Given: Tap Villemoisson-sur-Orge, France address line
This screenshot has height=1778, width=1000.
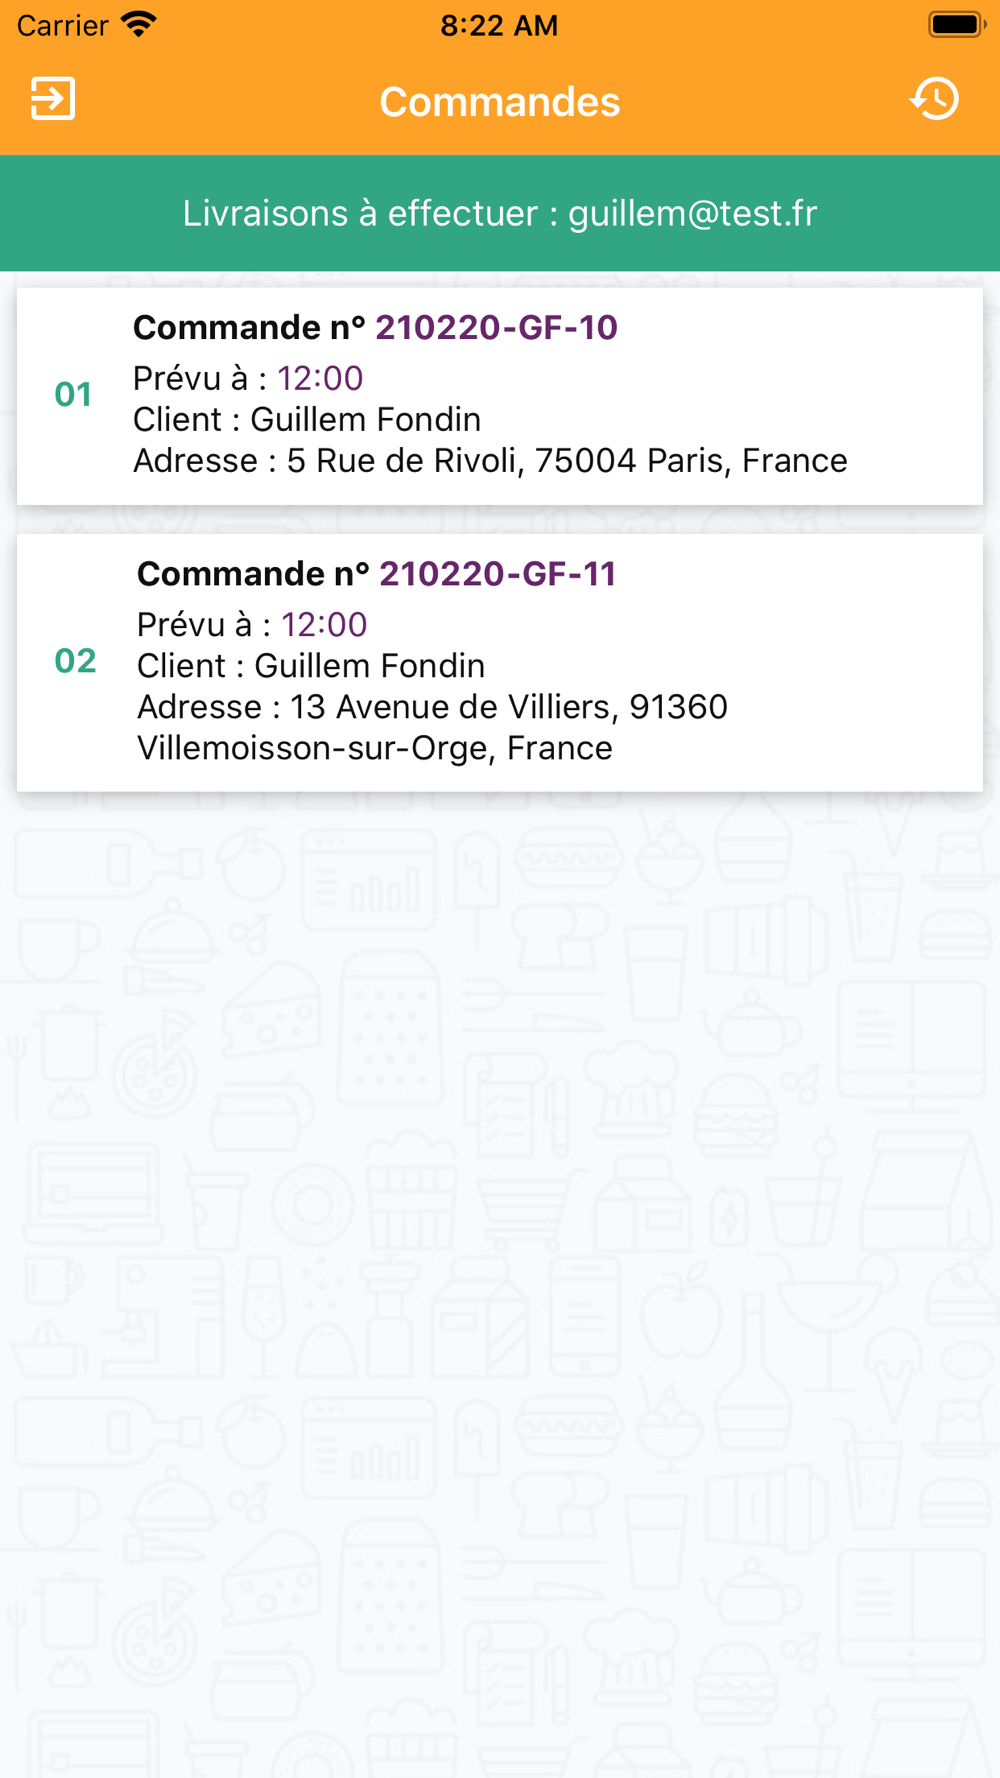Looking at the screenshot, I should (x=374, y=748).
